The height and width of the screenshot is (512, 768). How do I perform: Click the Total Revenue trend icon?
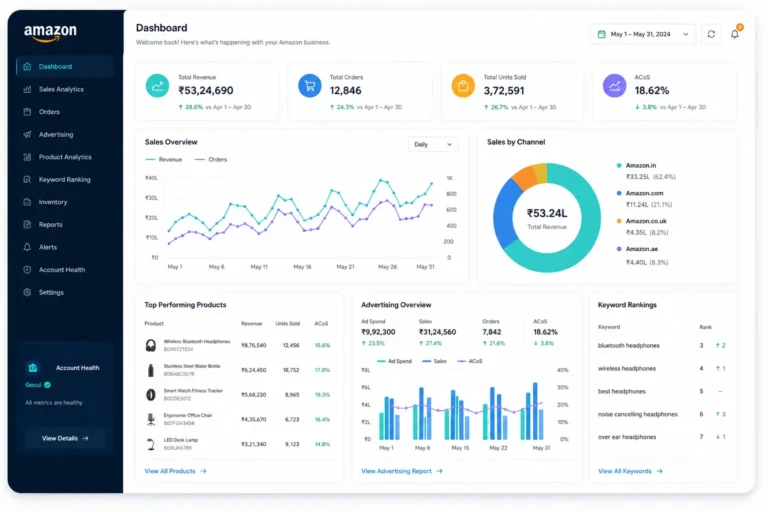[157, 86]
